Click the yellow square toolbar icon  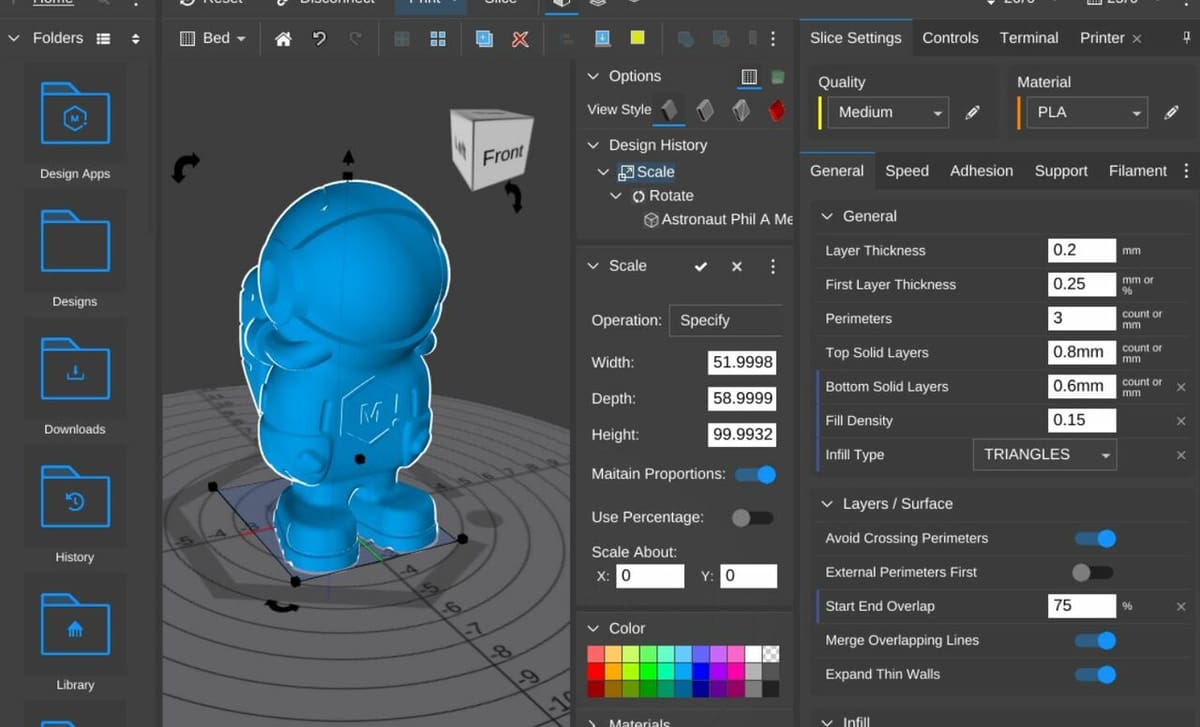pos(637,38)
